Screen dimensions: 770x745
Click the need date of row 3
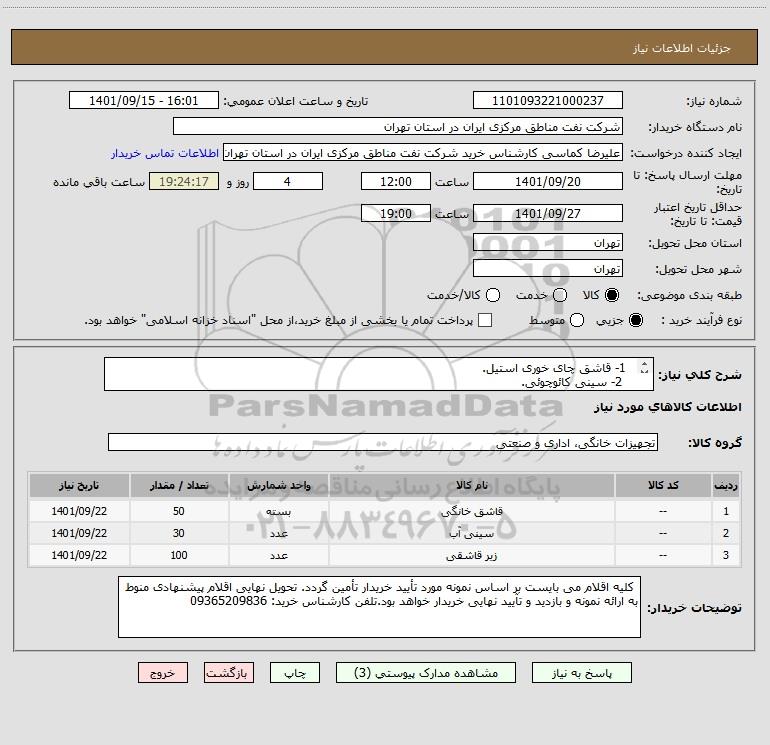(79, 555)
